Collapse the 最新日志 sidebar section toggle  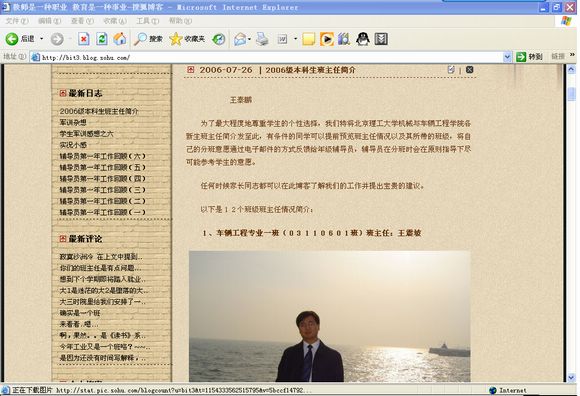[x=63, y=93]
